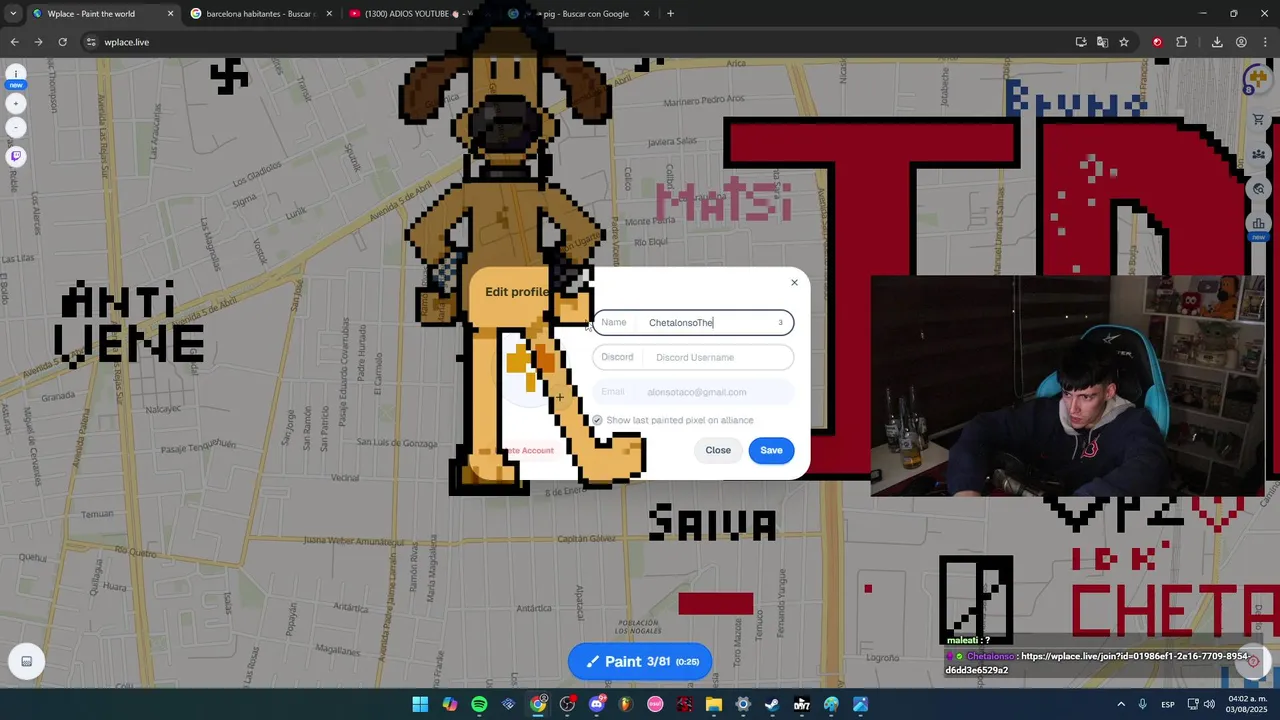Open the browser extensions puzzle icon

pos(1182,42)
